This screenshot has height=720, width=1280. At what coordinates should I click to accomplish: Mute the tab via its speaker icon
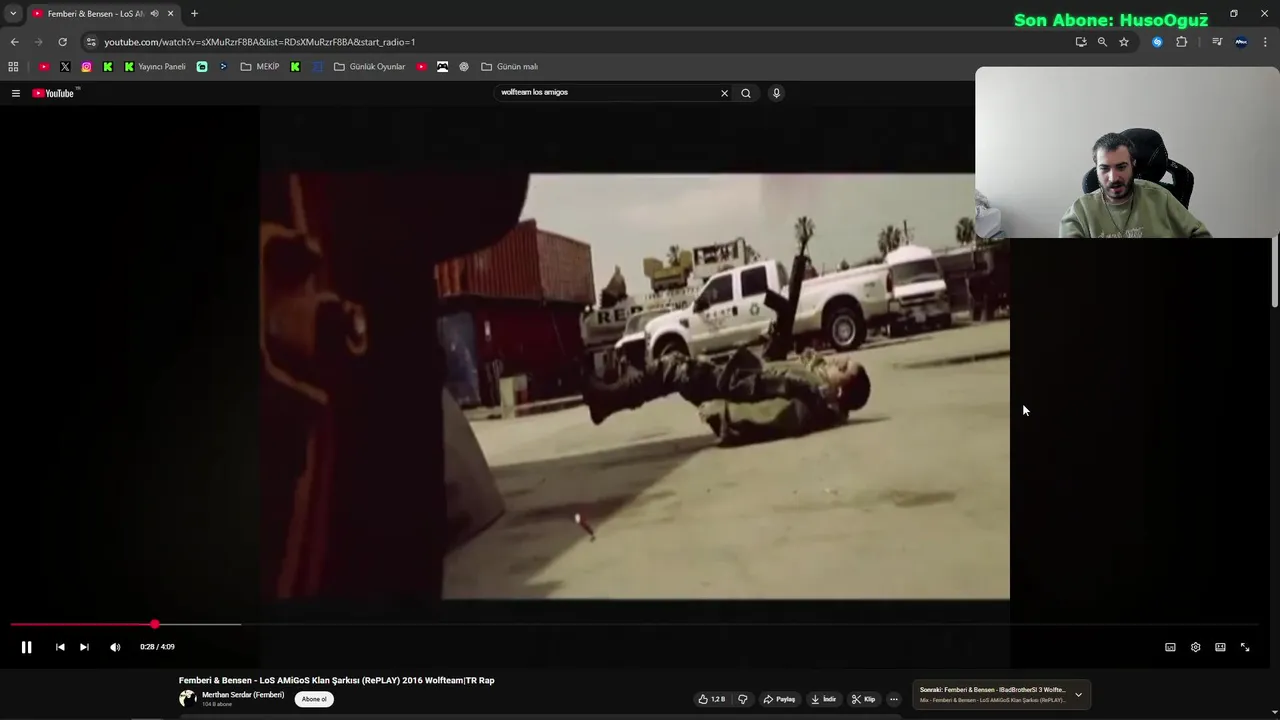click(x=154, y=14)
